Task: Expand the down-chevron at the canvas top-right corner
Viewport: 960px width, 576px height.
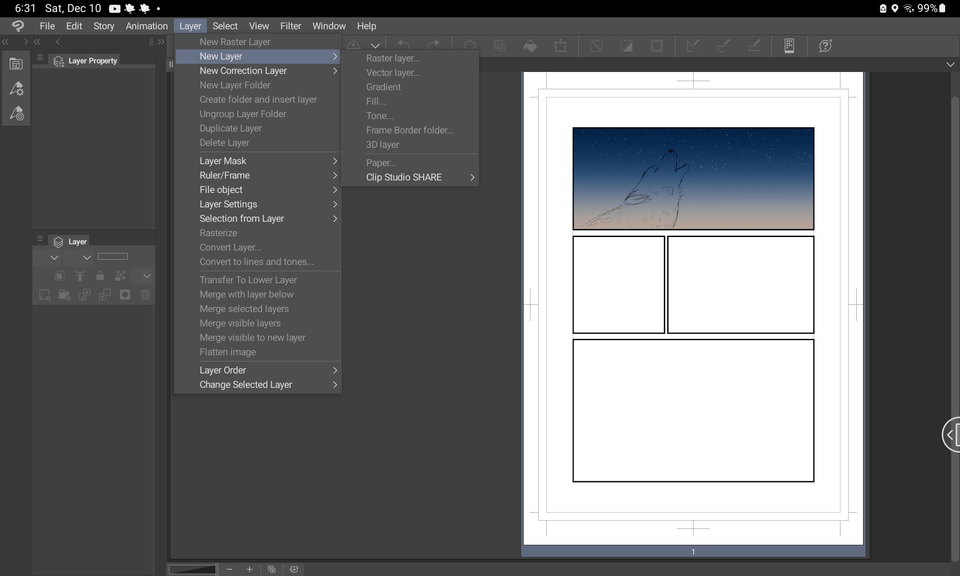Action: click(950, 64)
